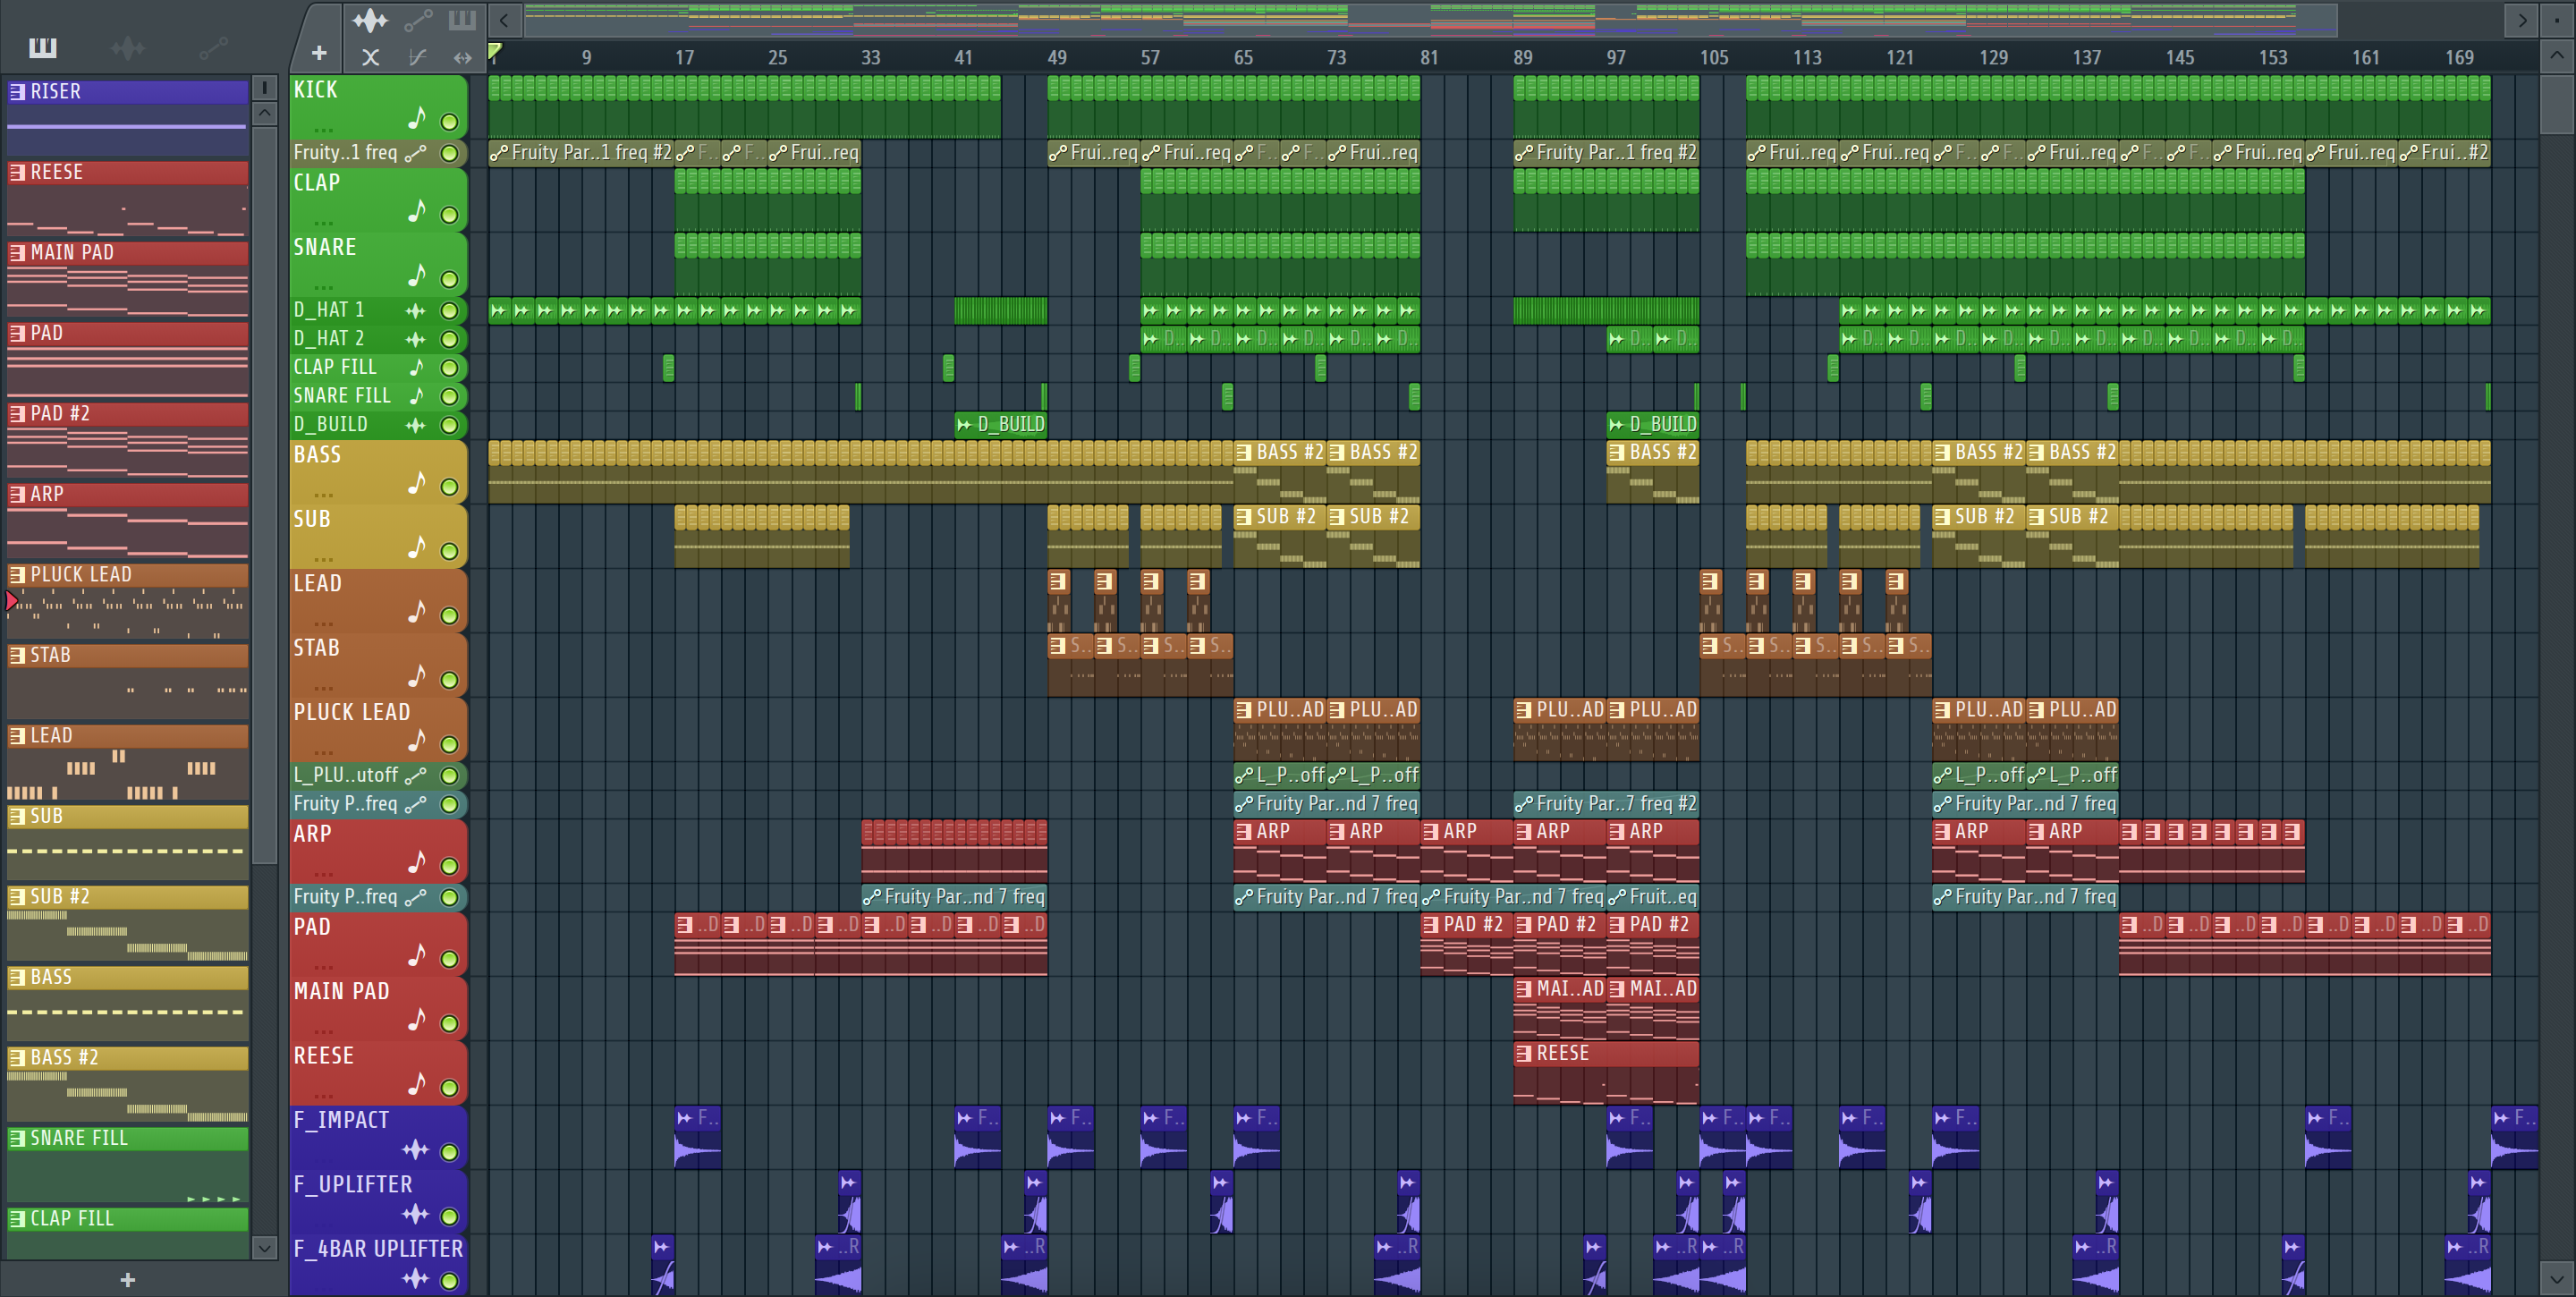Click the waveform icon on the F_4BAR UPLIFTER track

point(415,1278)
